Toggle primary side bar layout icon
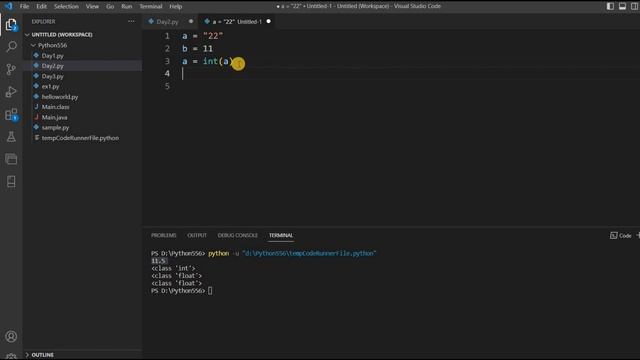 point(610,6)
